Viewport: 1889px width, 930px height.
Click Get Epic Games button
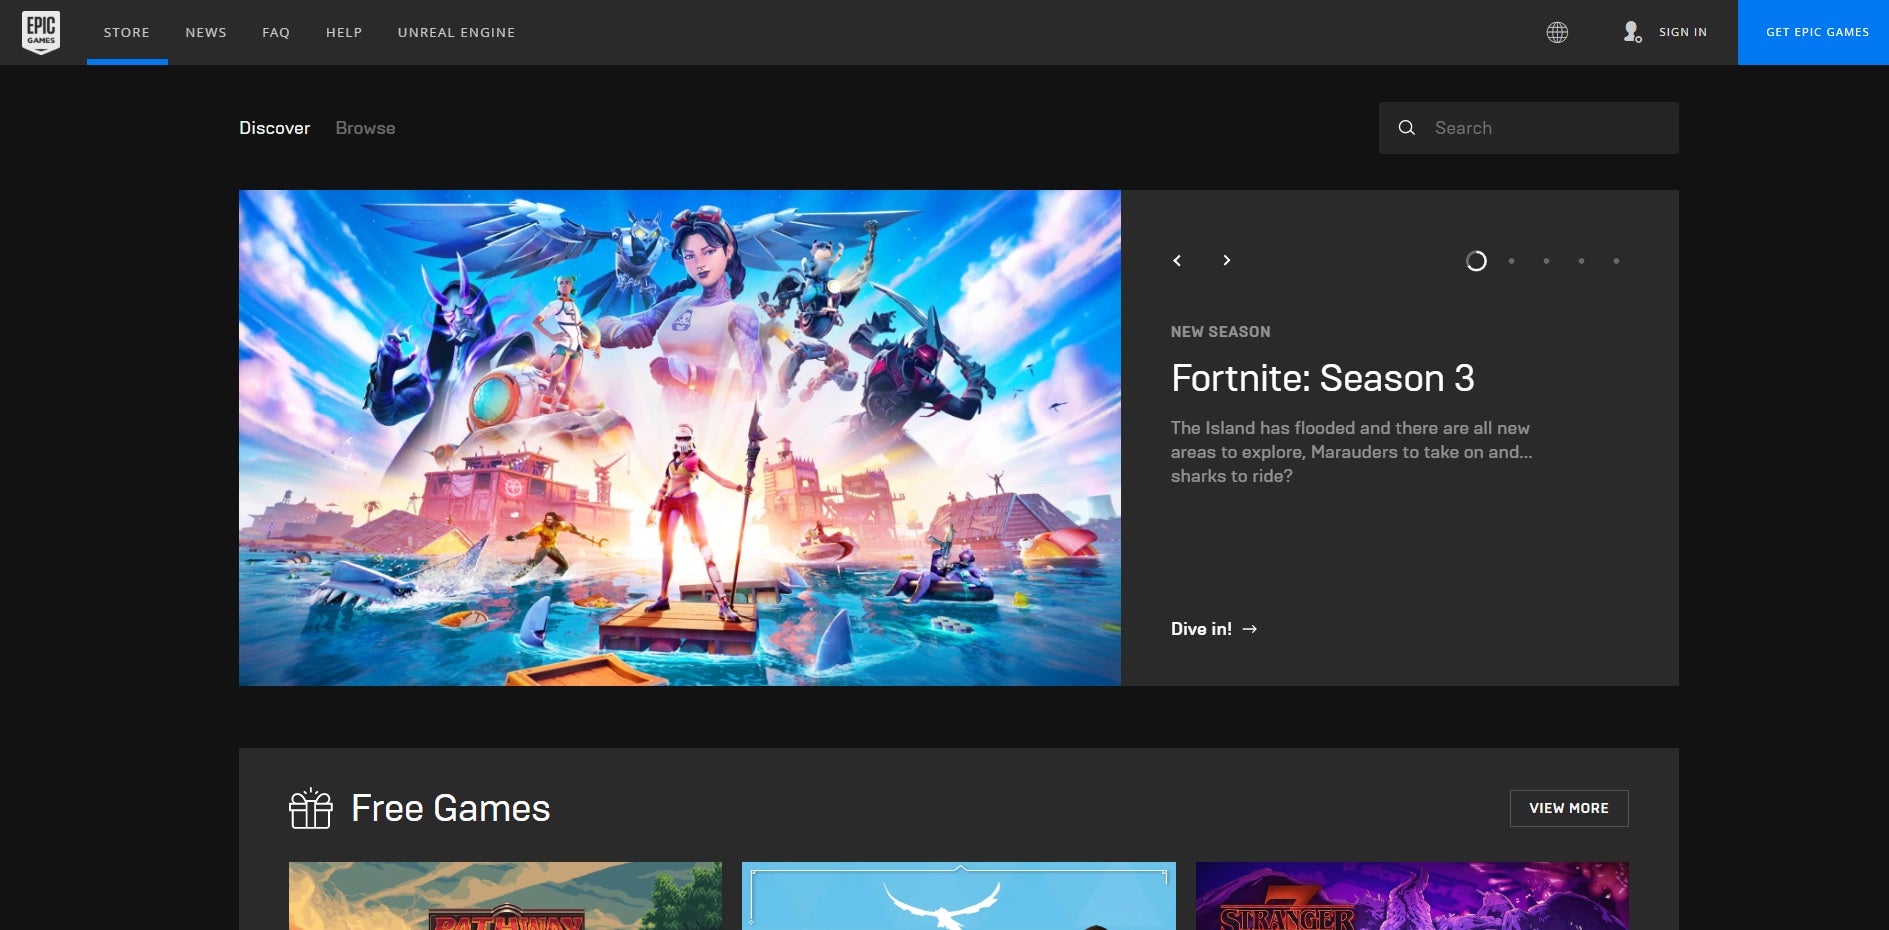[x=1813, y=32]
